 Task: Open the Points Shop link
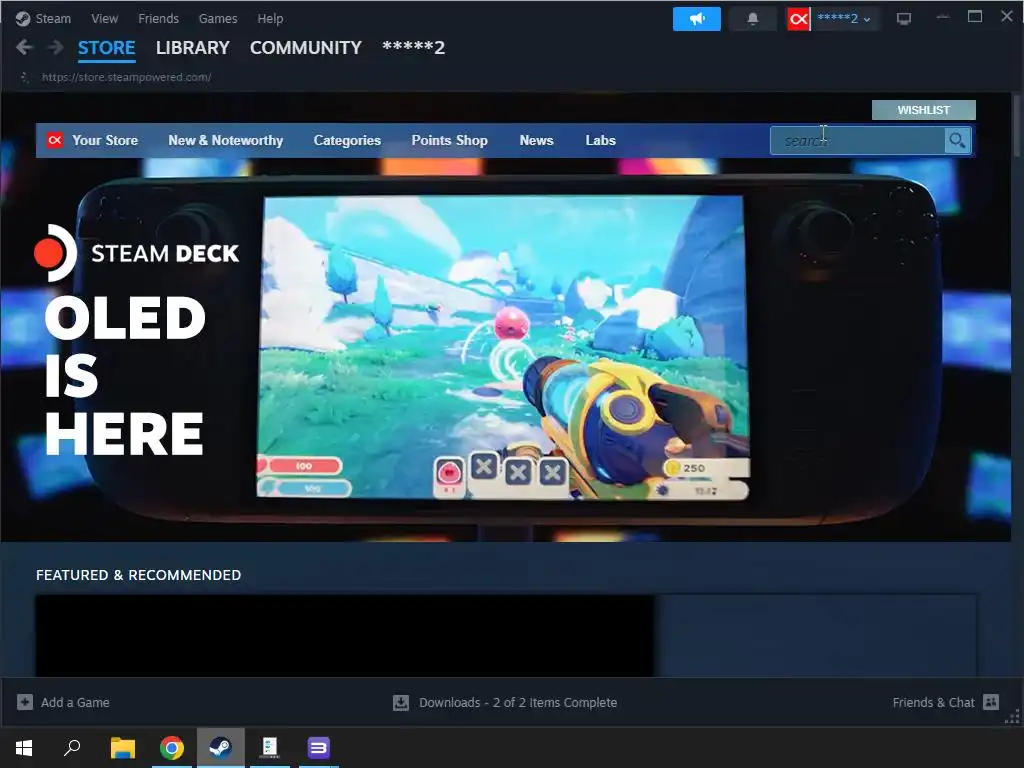click(x=449, y=140)
